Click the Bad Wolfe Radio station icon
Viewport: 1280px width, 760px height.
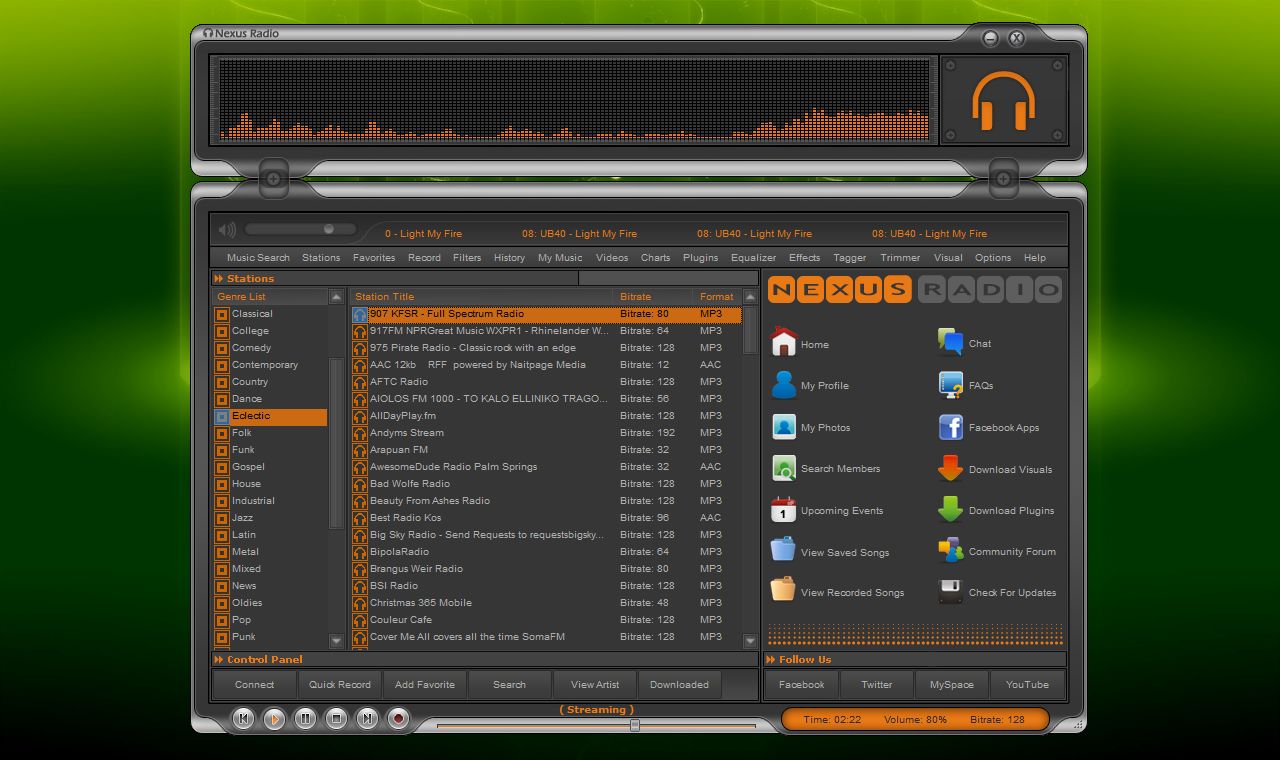[360, 484]
